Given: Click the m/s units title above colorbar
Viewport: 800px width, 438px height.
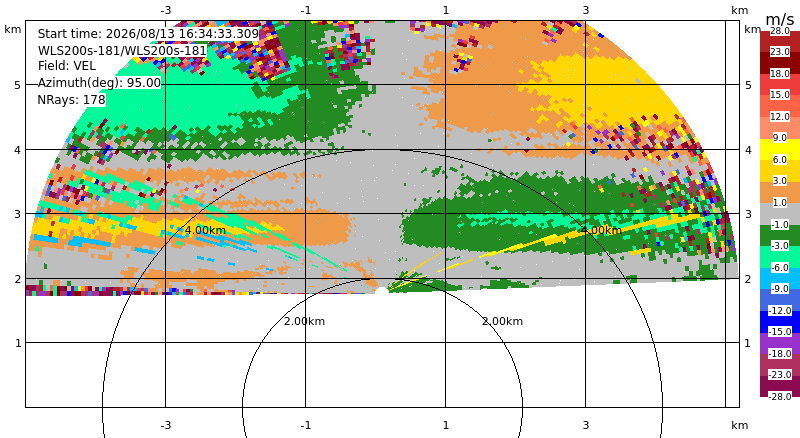Looking at the screenshot, I should pyautogui.click(x=780, y=19).
